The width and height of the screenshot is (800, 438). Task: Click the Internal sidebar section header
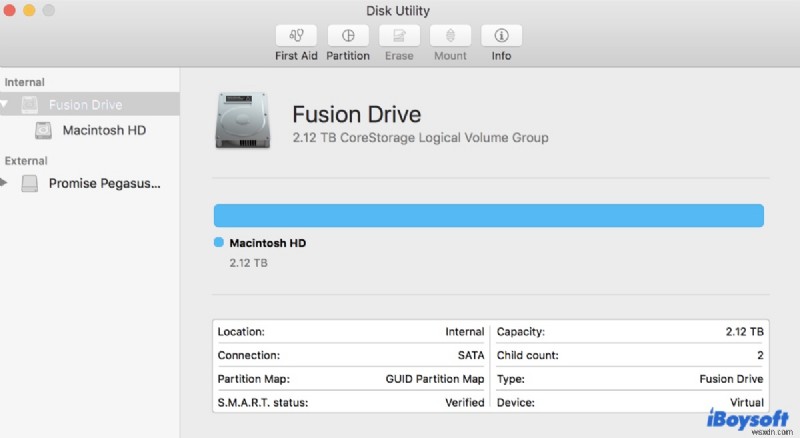pyautogui.click(x=24, y=82)
